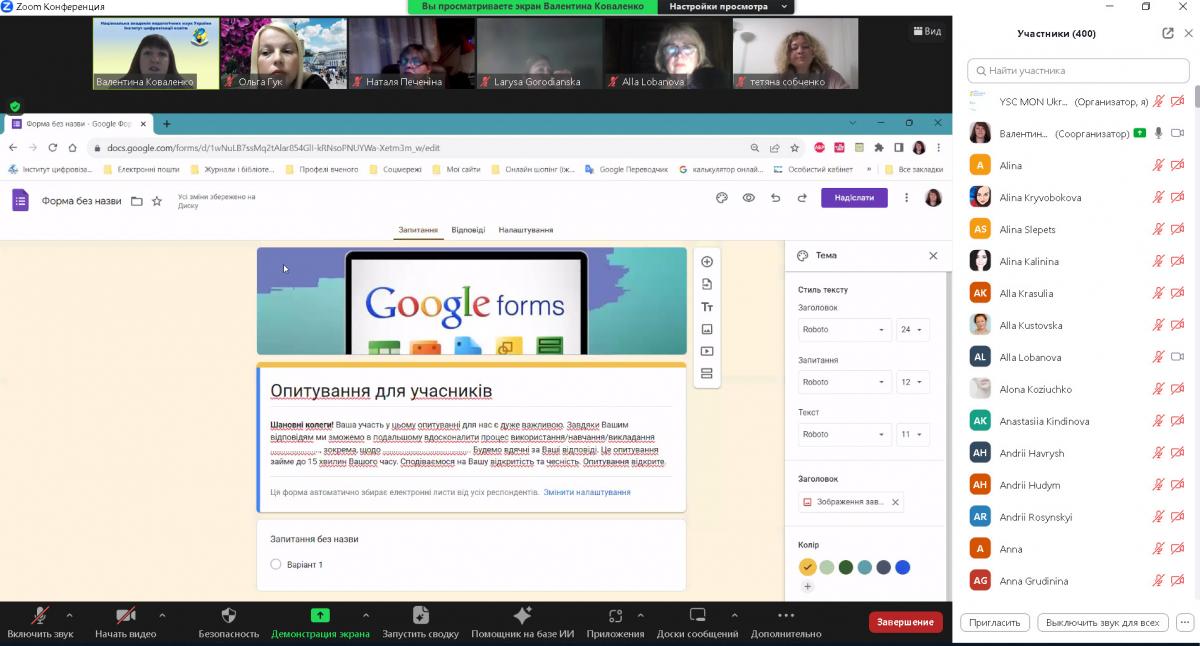1200x646 pixels.
Task: Open Google Переводчик bookmark
Action: pyautogui.click(x=625, y=170)
